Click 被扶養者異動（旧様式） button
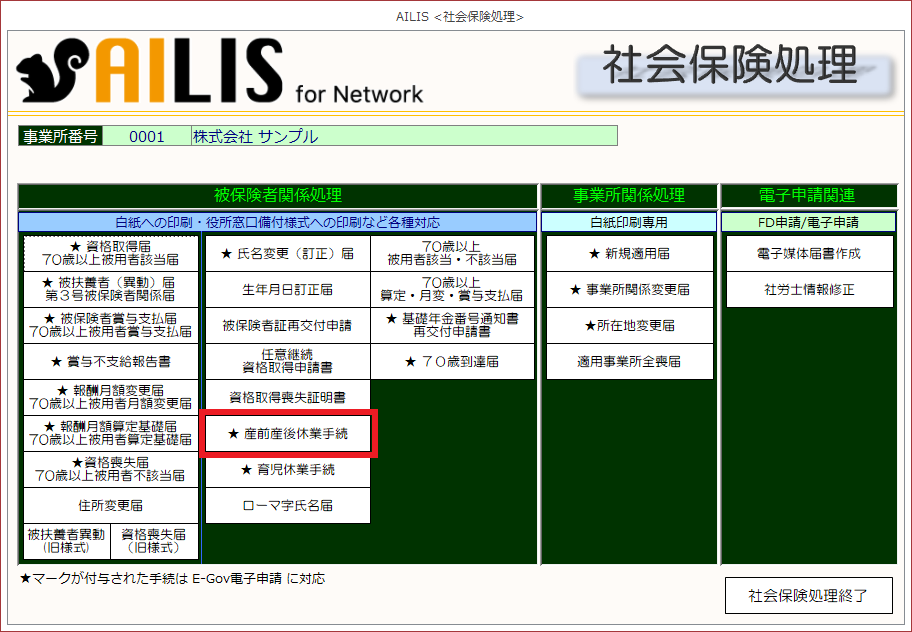The height and width of the screenshot is (632, 912). pyautogui.click(x=66, y=541)
